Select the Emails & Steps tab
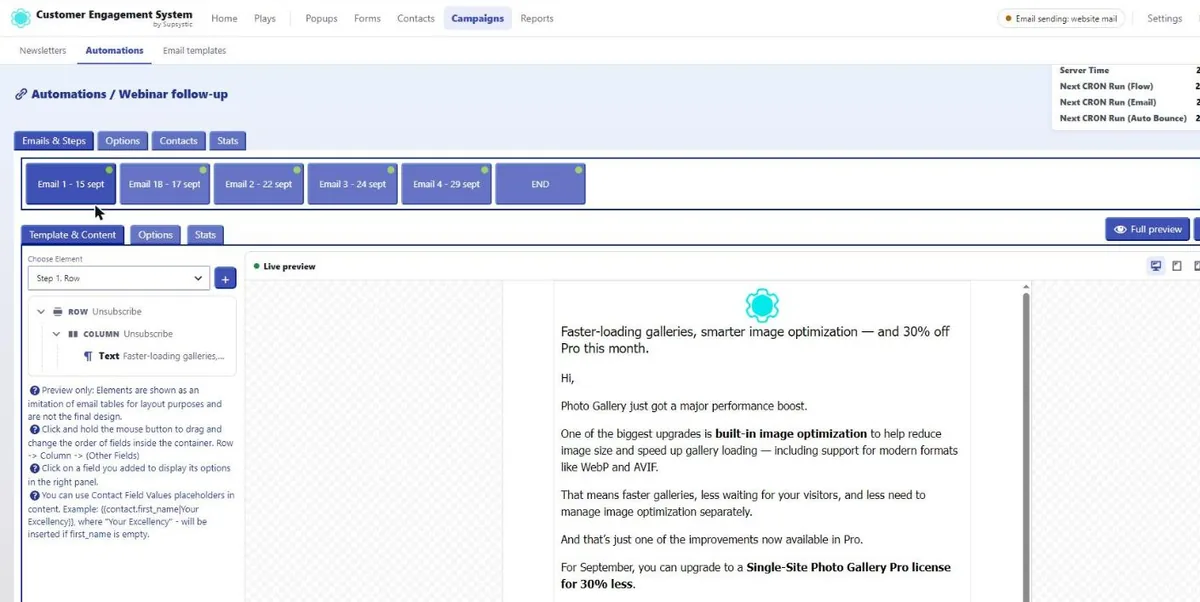This screenshot has width=1200, height=602. [x=54, y=141]
